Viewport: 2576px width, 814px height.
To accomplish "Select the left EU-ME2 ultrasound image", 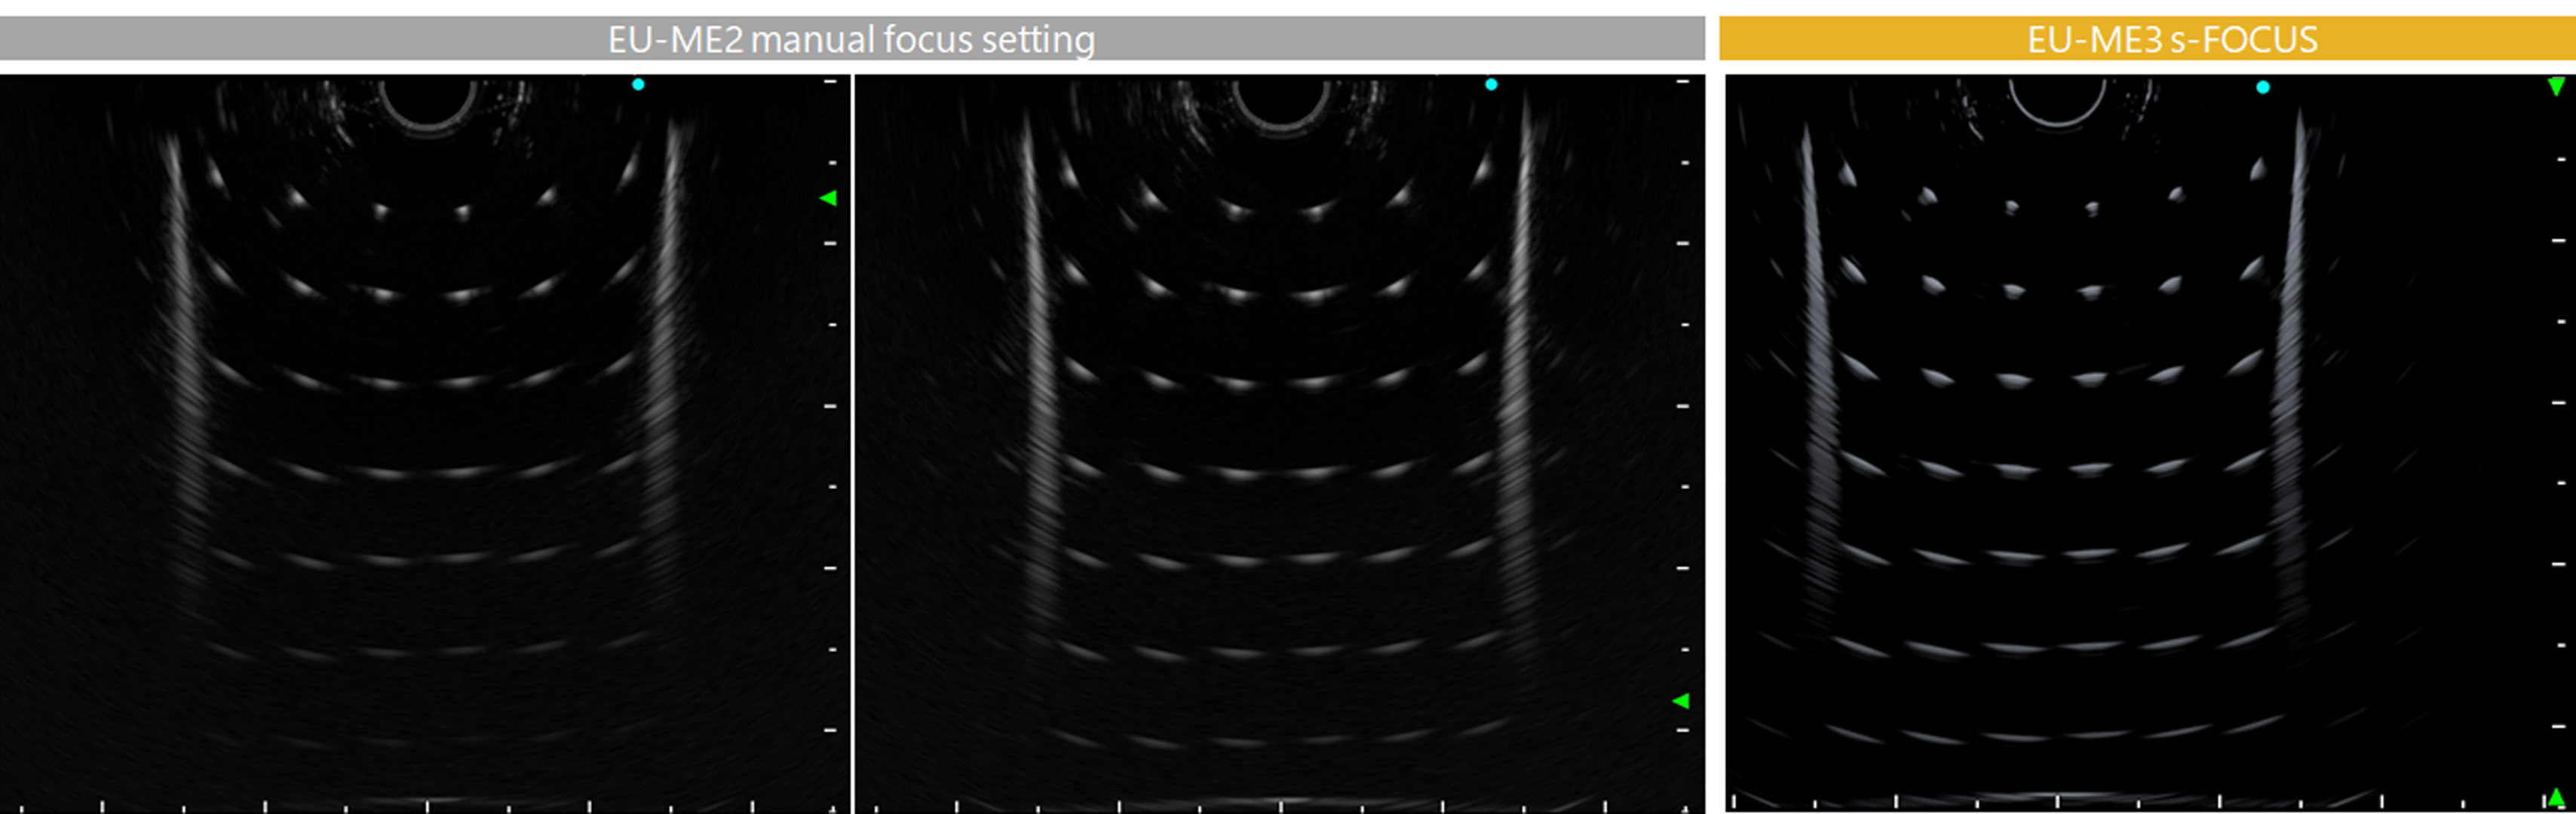I will coord(425,443).
